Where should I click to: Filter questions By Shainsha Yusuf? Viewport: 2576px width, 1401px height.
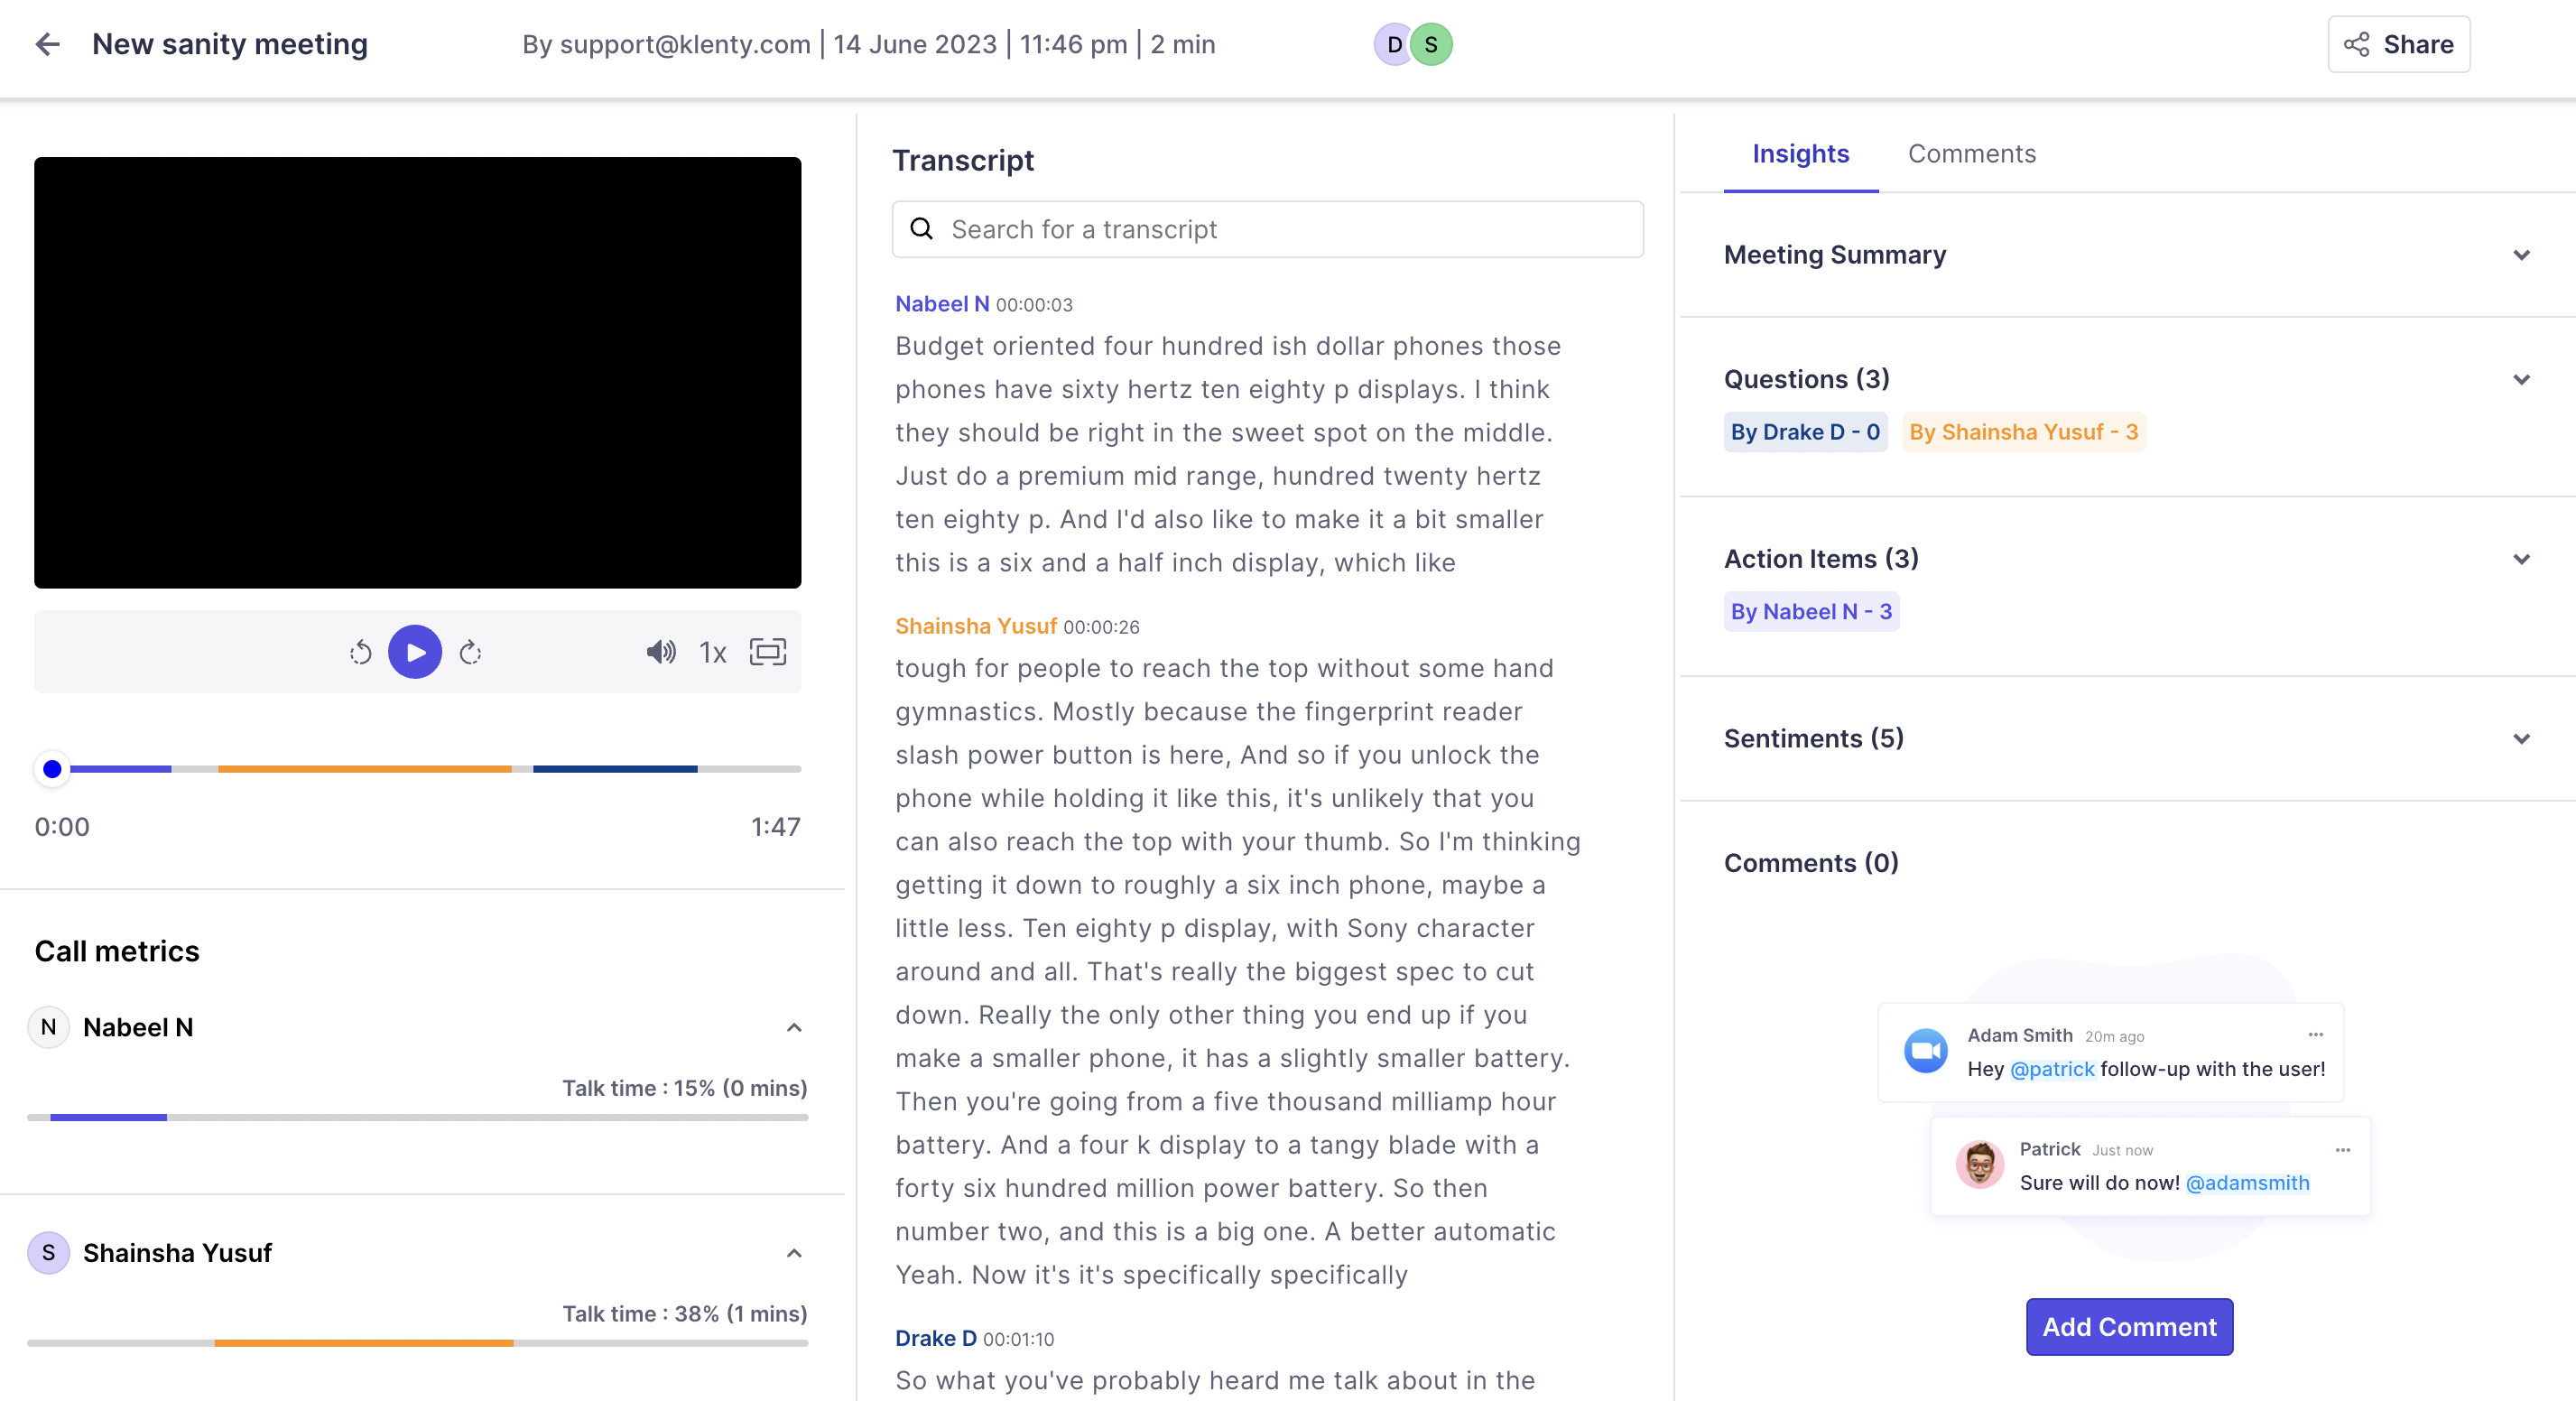[x=2022, y=432]
